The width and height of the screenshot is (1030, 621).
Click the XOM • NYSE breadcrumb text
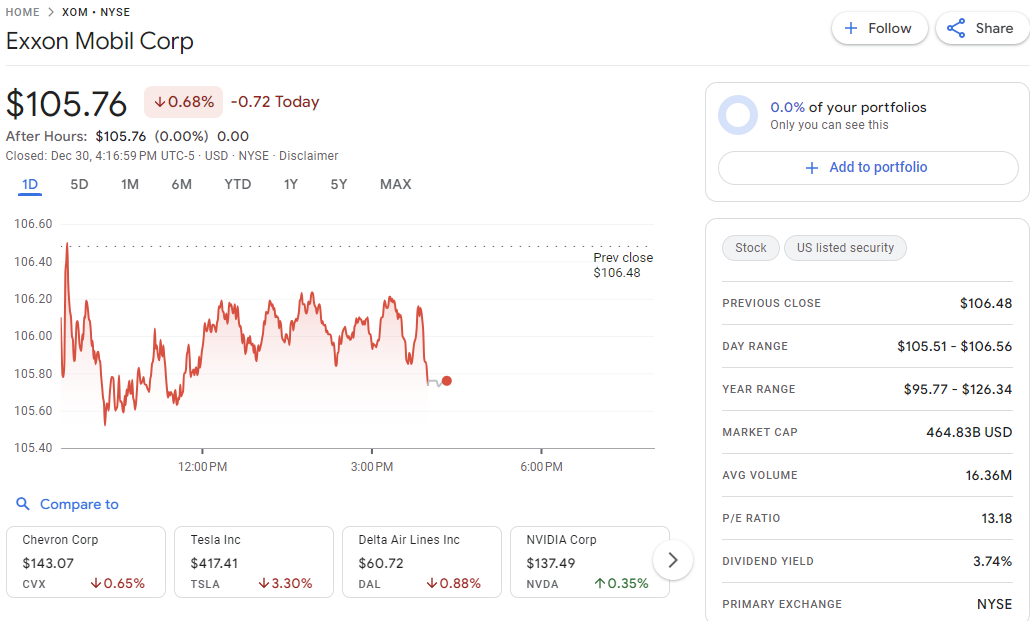pos(96,12)
